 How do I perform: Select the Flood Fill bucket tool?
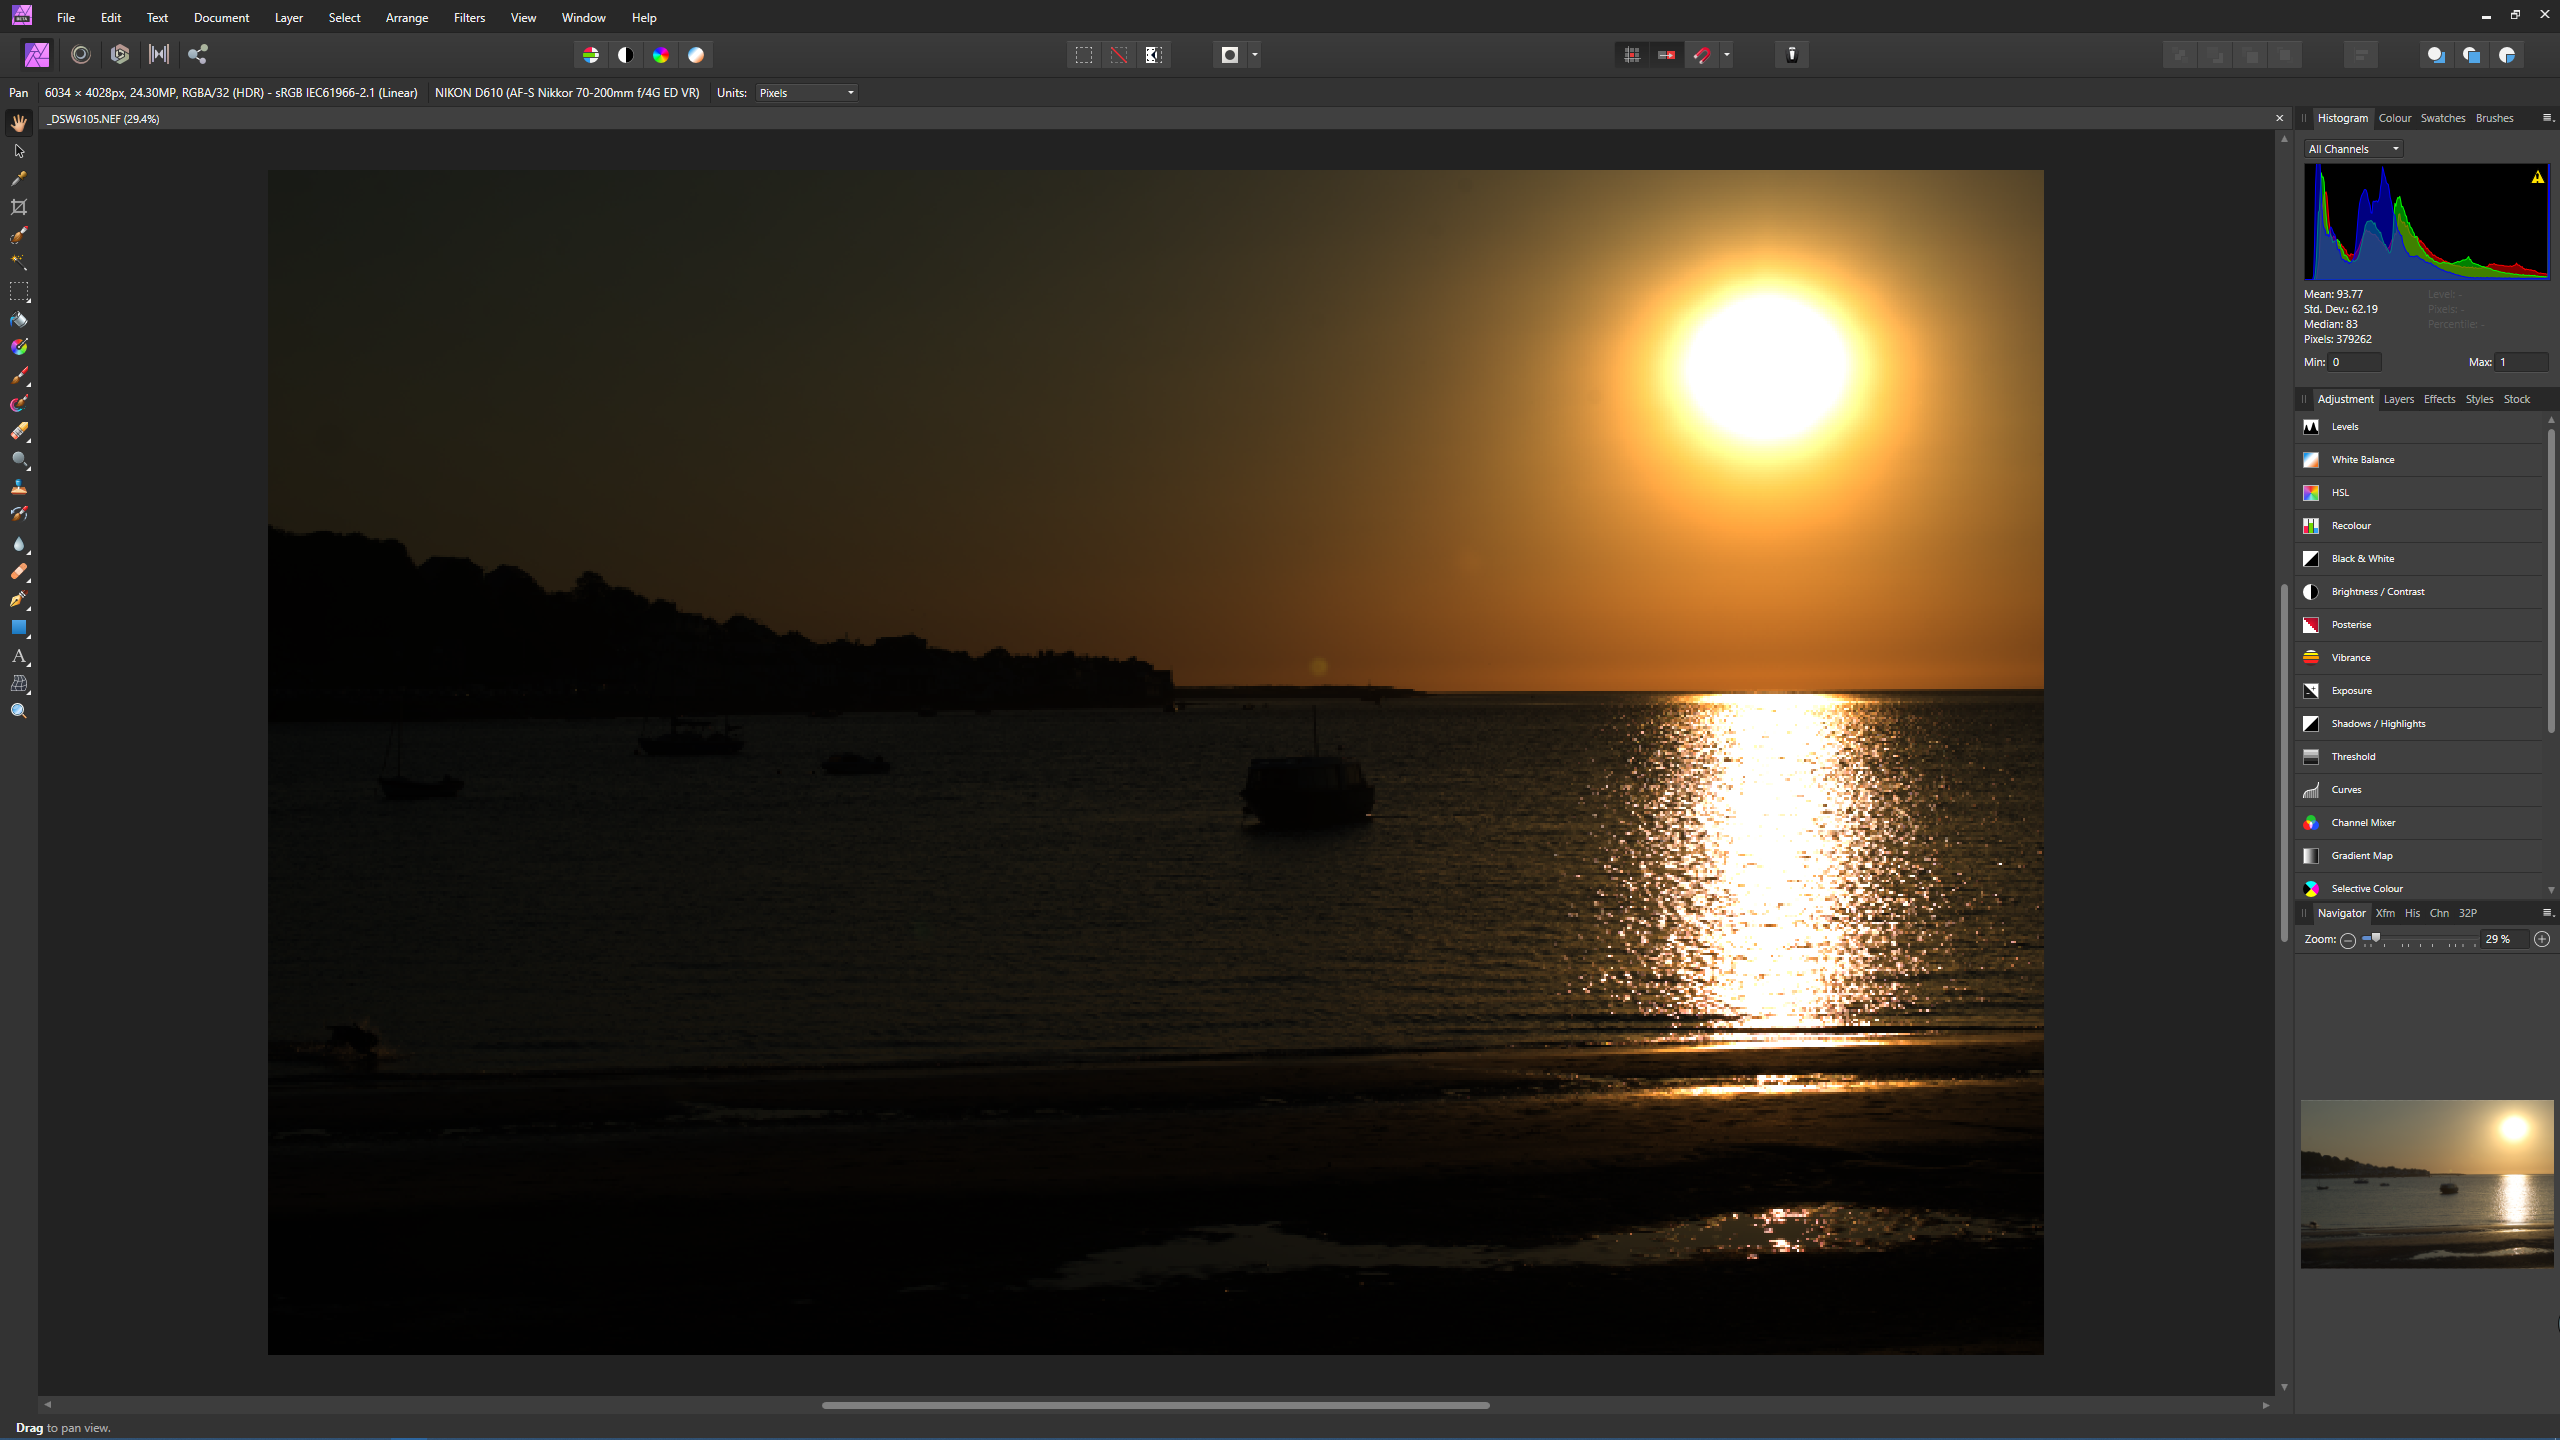click(19, 320)
